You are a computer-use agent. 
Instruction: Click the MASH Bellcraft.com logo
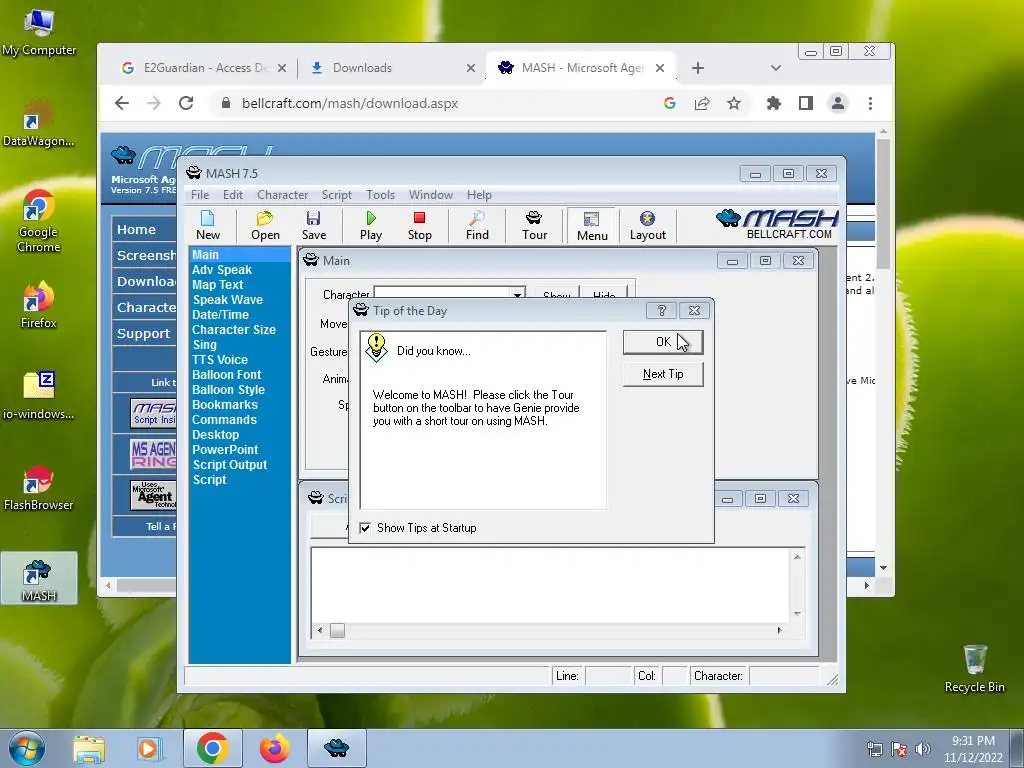(776, 224)
